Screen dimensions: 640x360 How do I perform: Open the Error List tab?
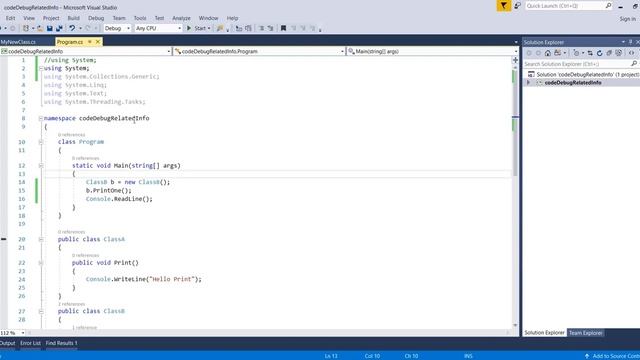[30, 343]
